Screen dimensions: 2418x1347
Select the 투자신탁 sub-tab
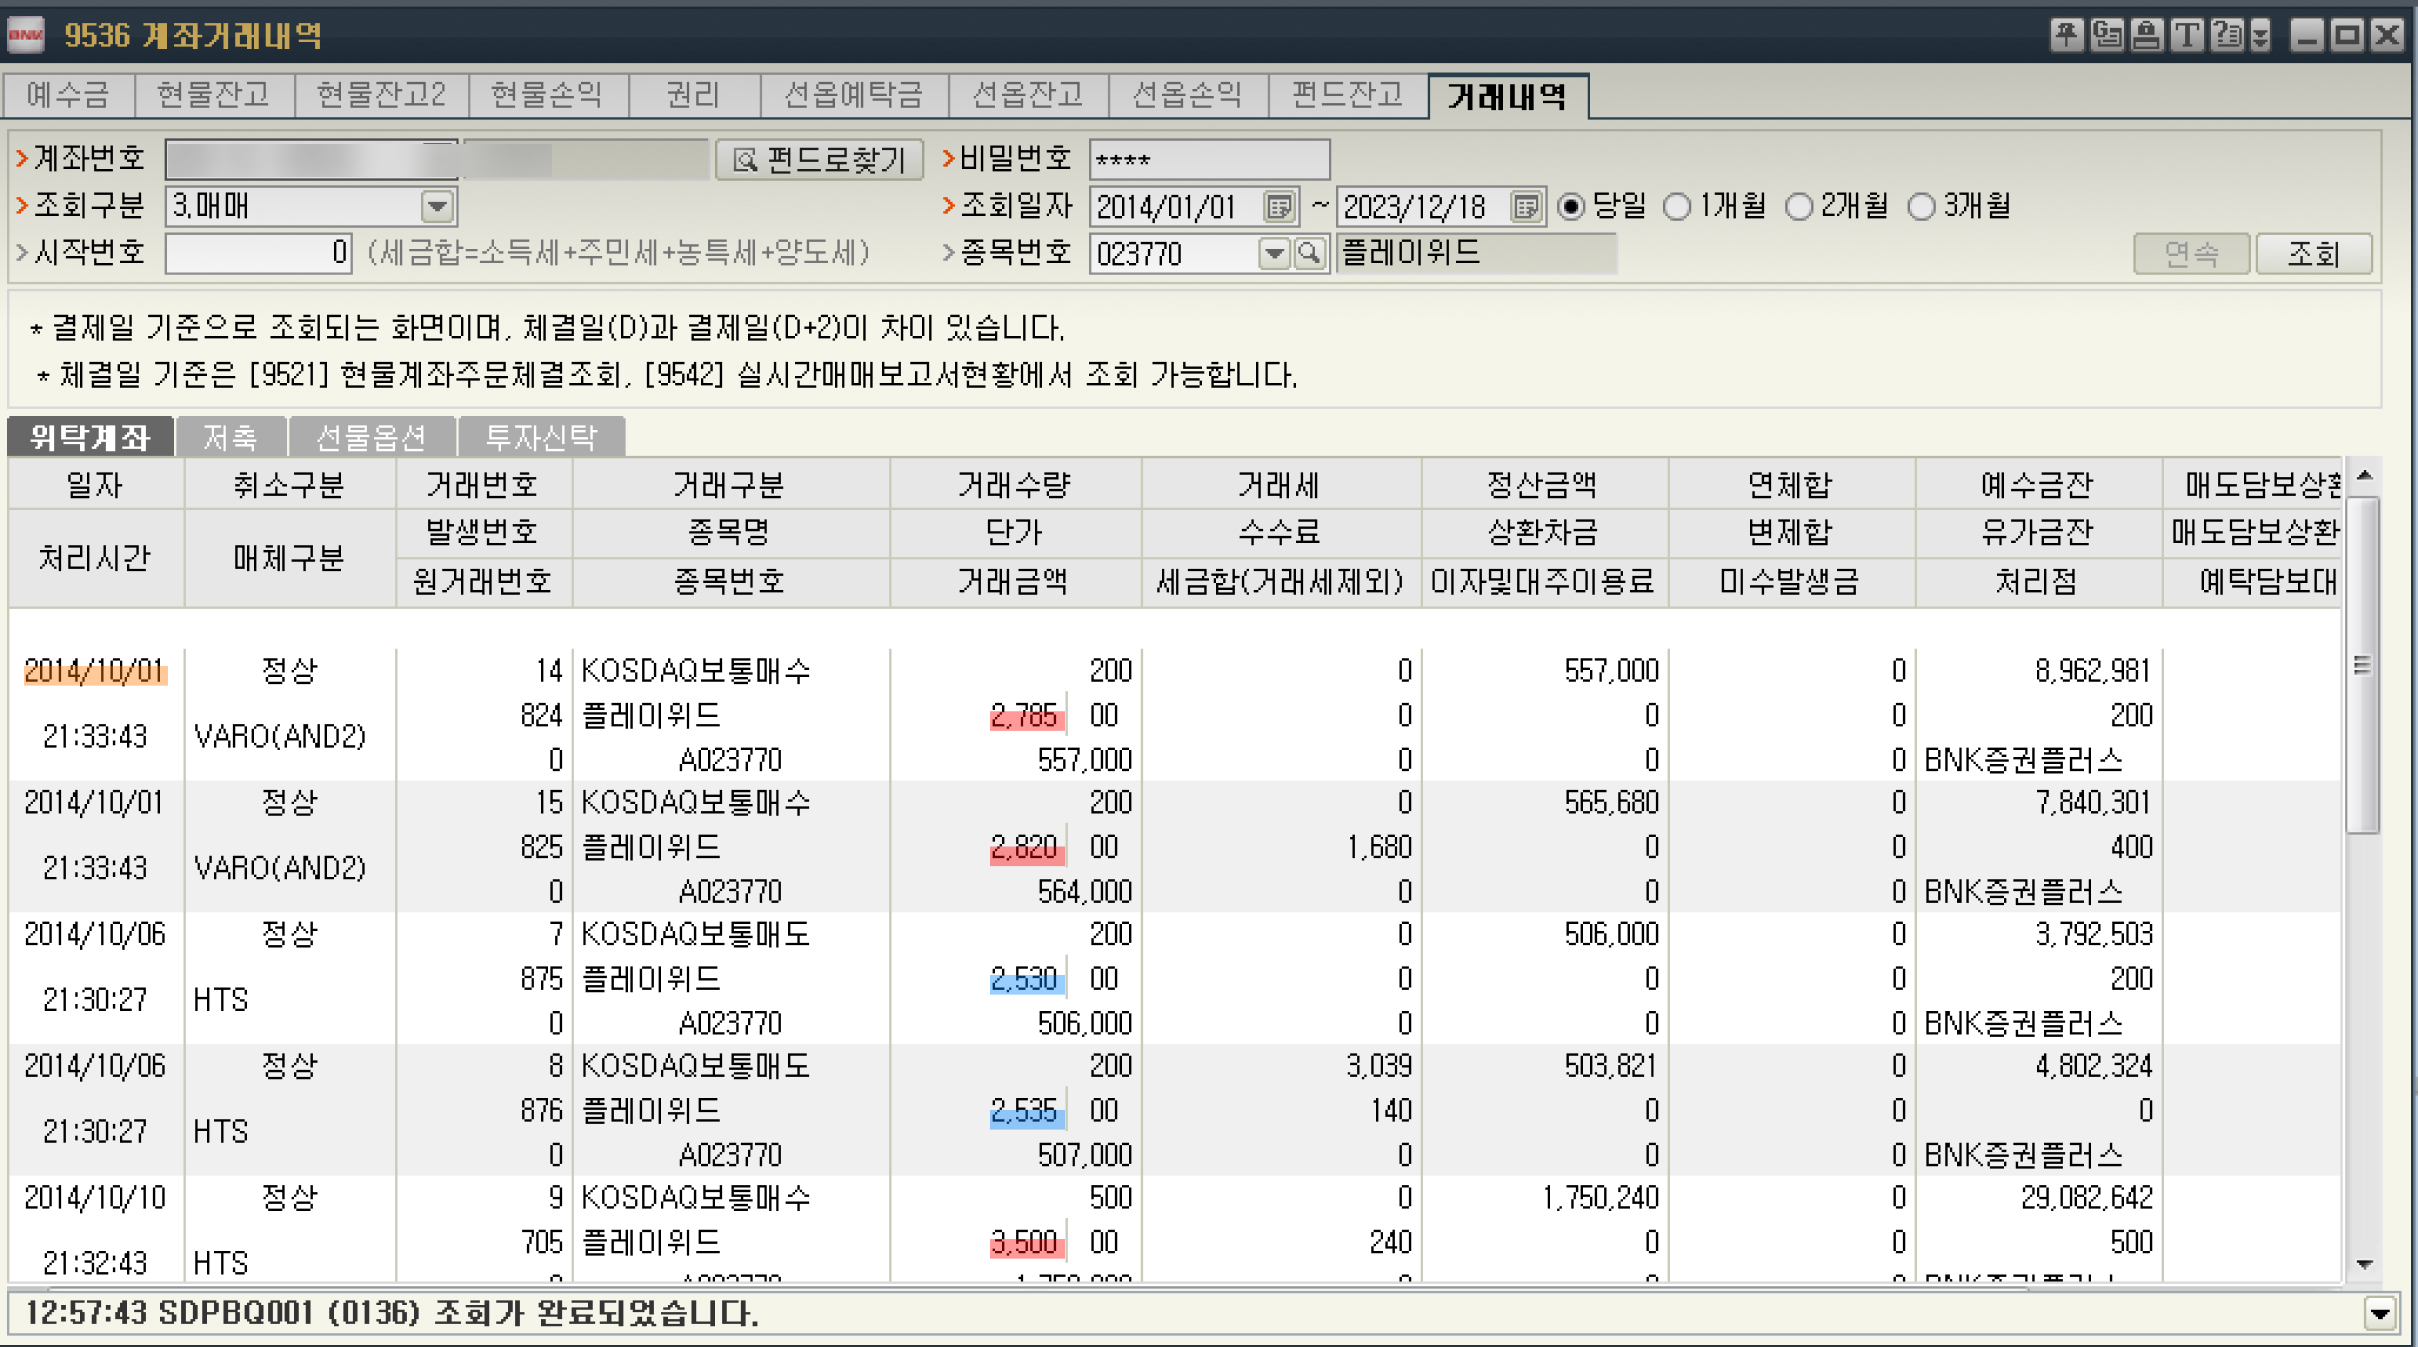(541, 437)
